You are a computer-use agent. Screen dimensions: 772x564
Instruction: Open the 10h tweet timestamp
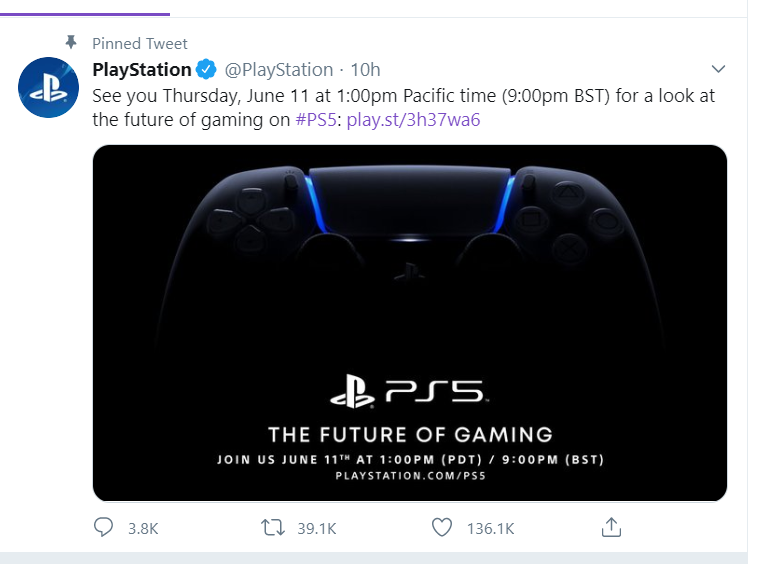(x=366, y=70)
